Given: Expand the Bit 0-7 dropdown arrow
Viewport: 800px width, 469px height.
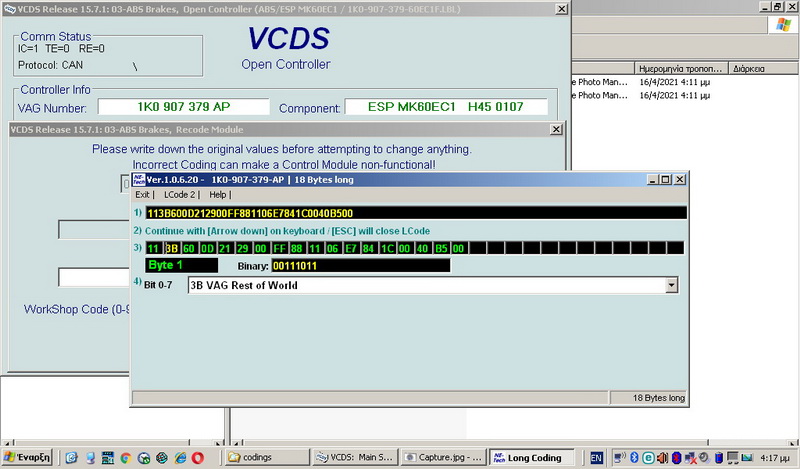Looking at the screenshot, I should click(x=671, y=285).
